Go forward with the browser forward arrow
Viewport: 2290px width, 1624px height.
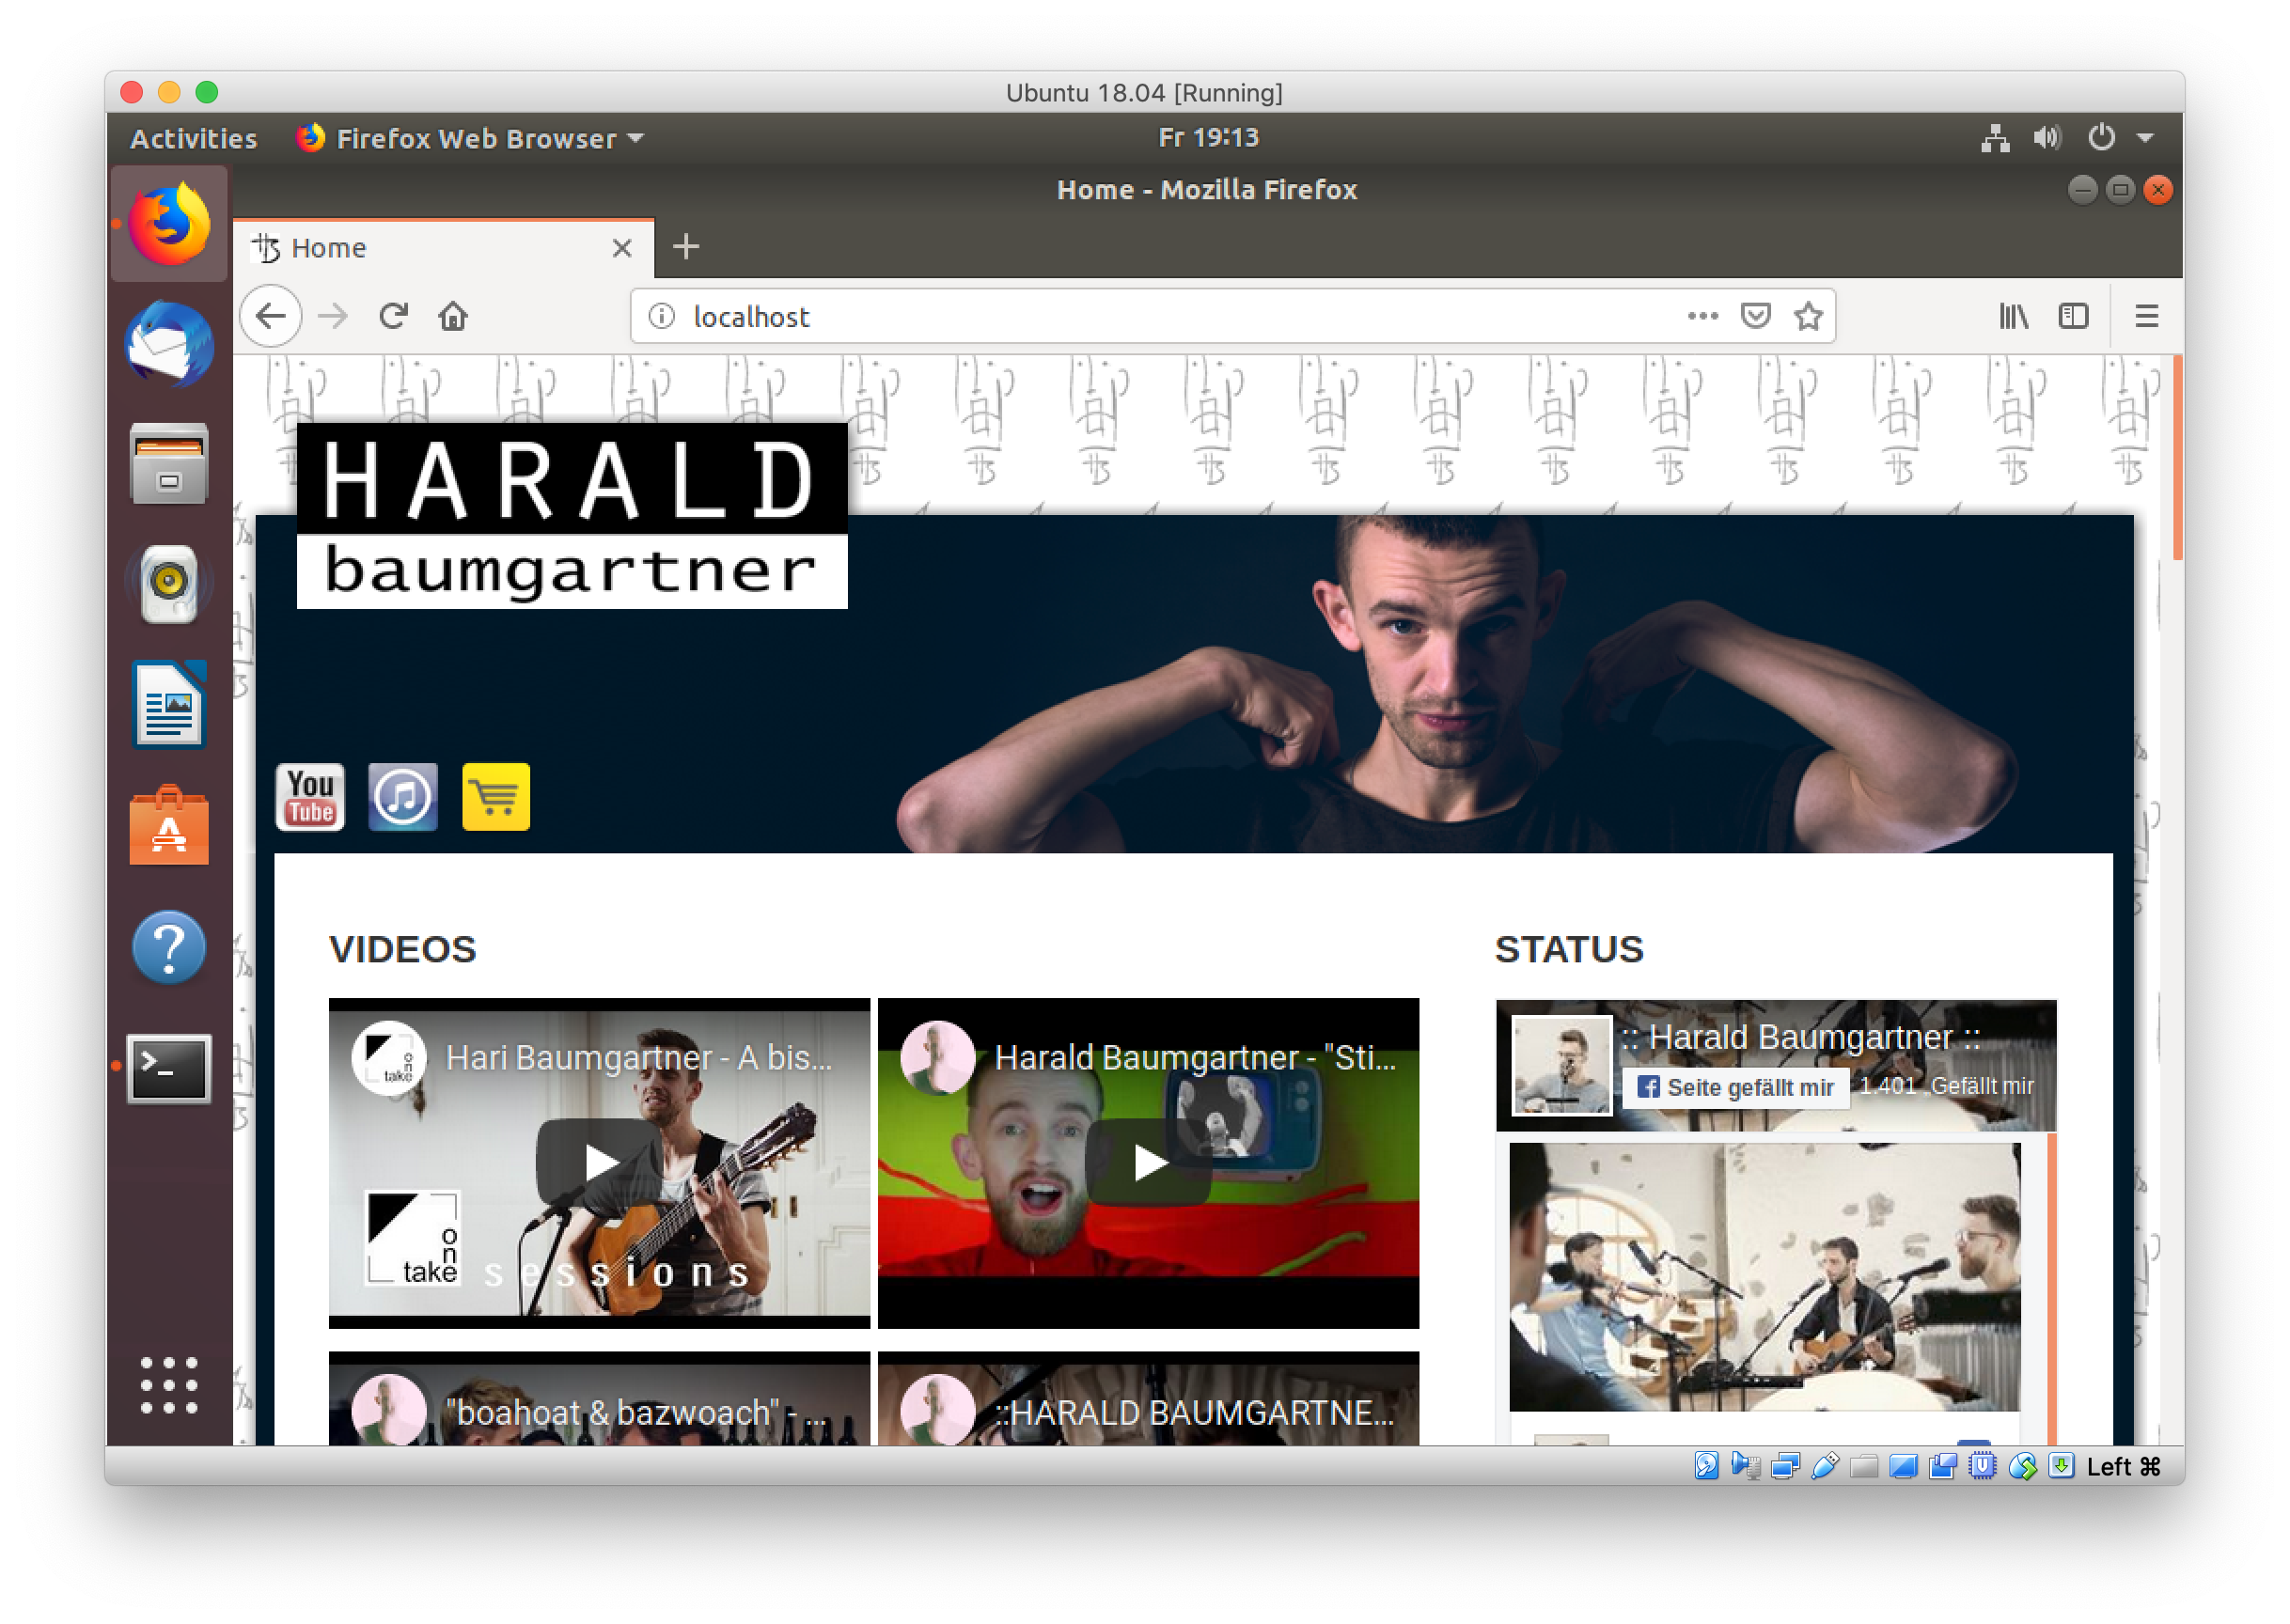333,317
